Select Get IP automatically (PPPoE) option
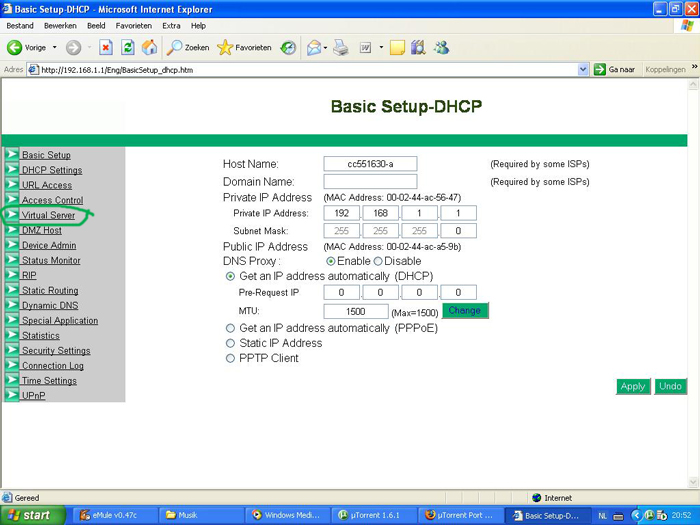This screenshot has height=525, width=700. 230,328
